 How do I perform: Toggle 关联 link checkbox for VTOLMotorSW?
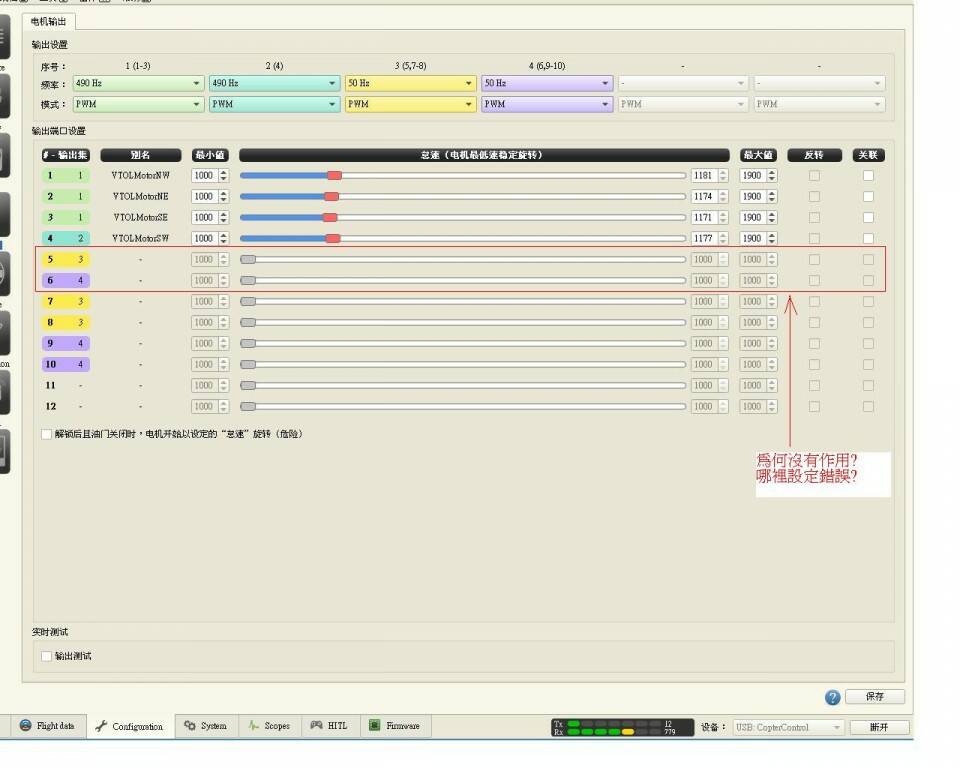coord(868,238)
